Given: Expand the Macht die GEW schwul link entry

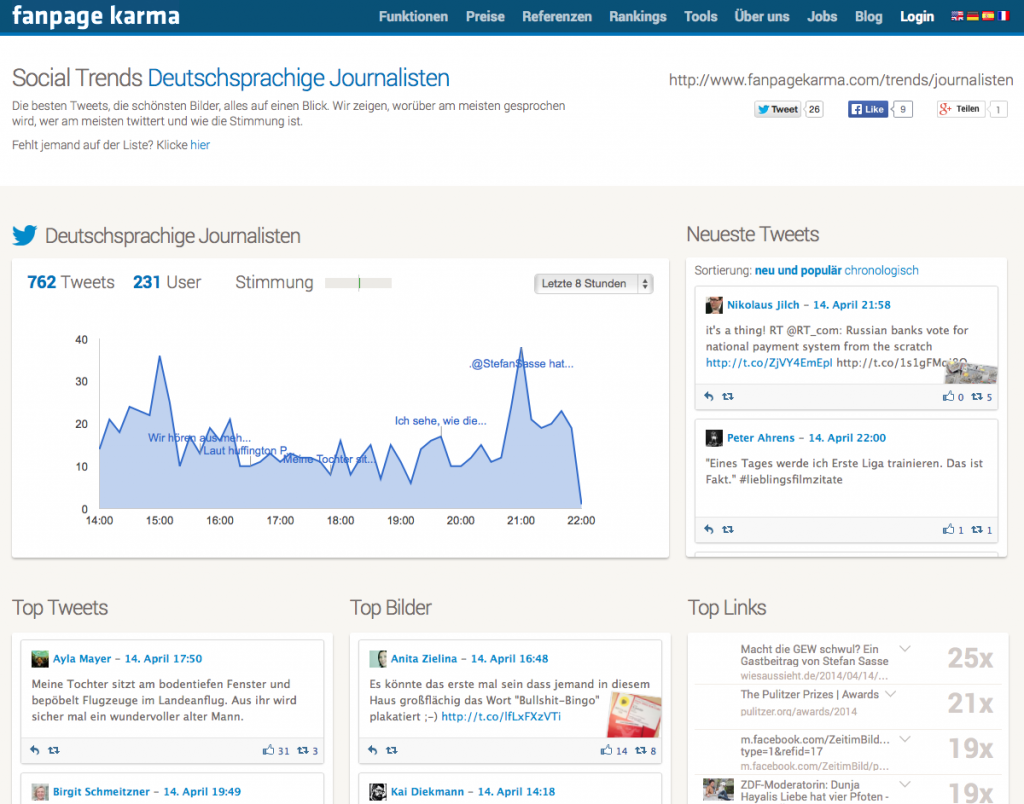Looking at the screenshot, I should [905, 649].
